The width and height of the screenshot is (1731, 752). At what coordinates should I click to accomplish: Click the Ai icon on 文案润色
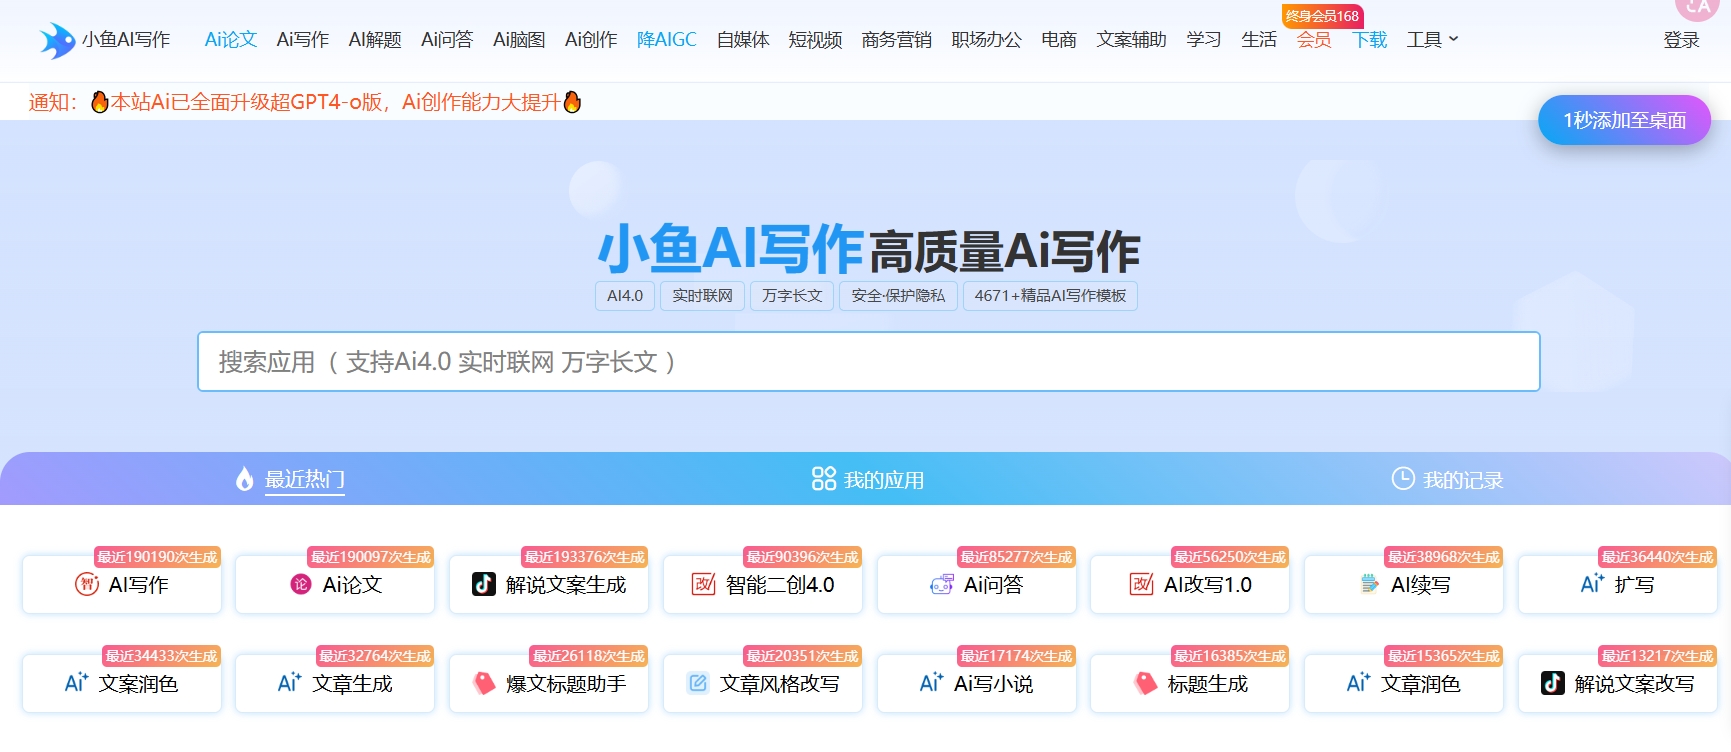[76, 682]
